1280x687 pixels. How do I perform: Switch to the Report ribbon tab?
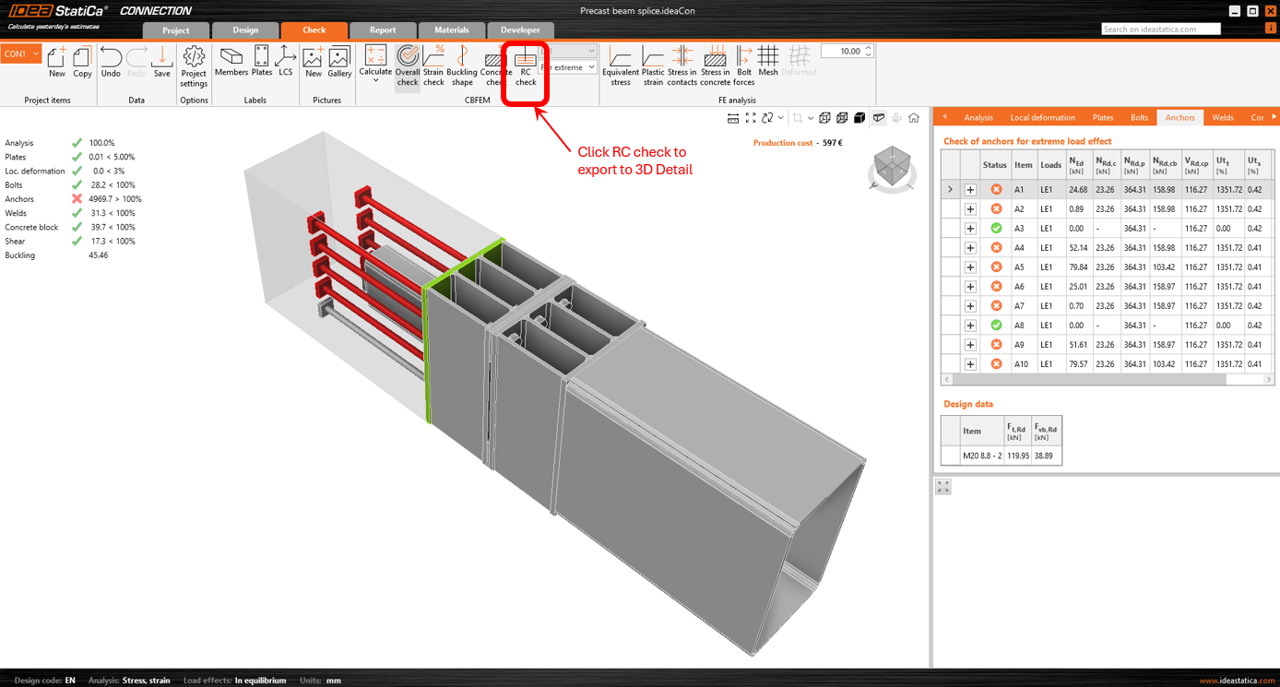[x=383, y=30]
